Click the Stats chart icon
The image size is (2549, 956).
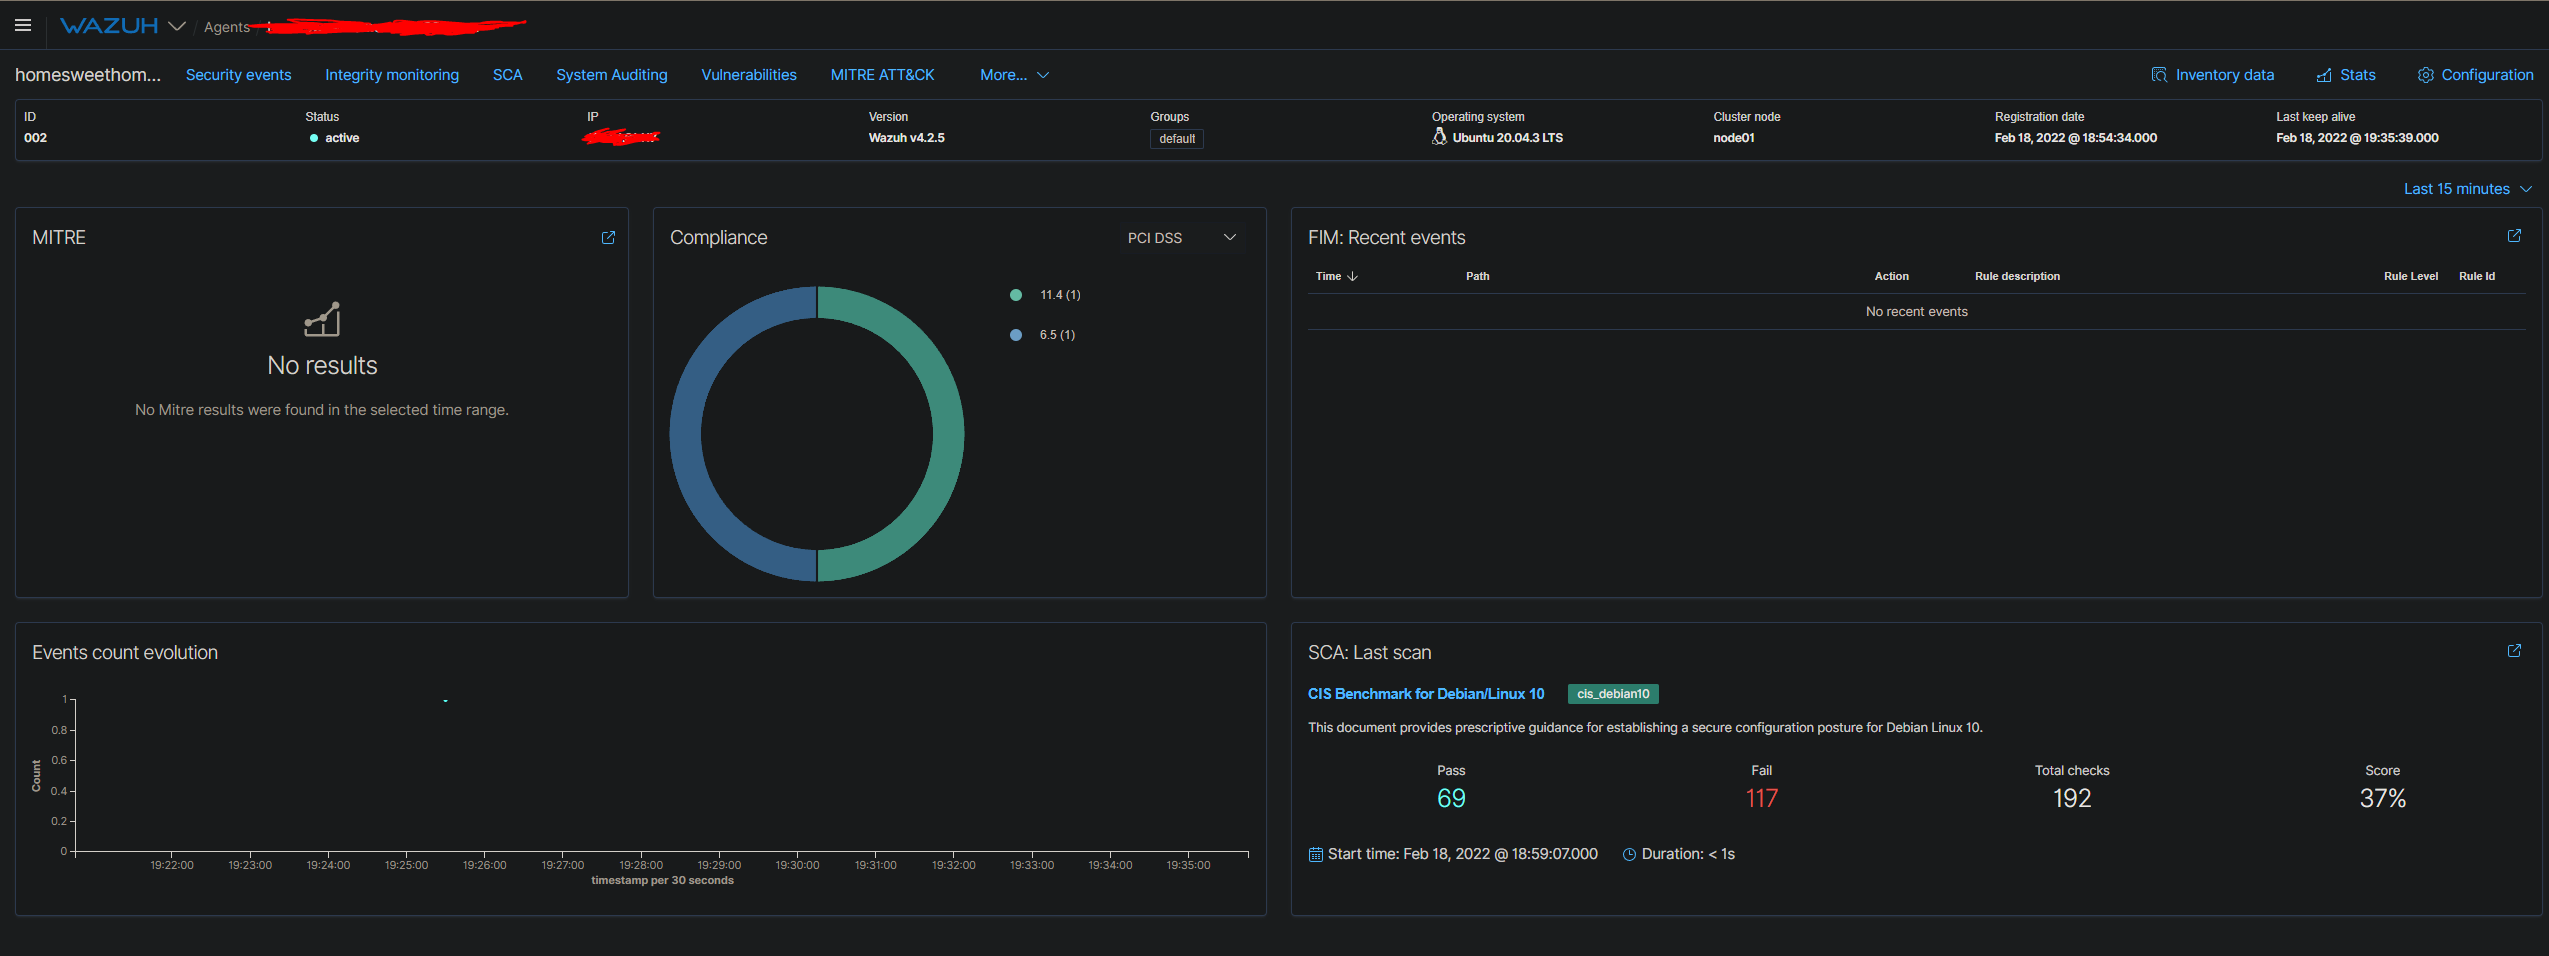[2324, 75]
